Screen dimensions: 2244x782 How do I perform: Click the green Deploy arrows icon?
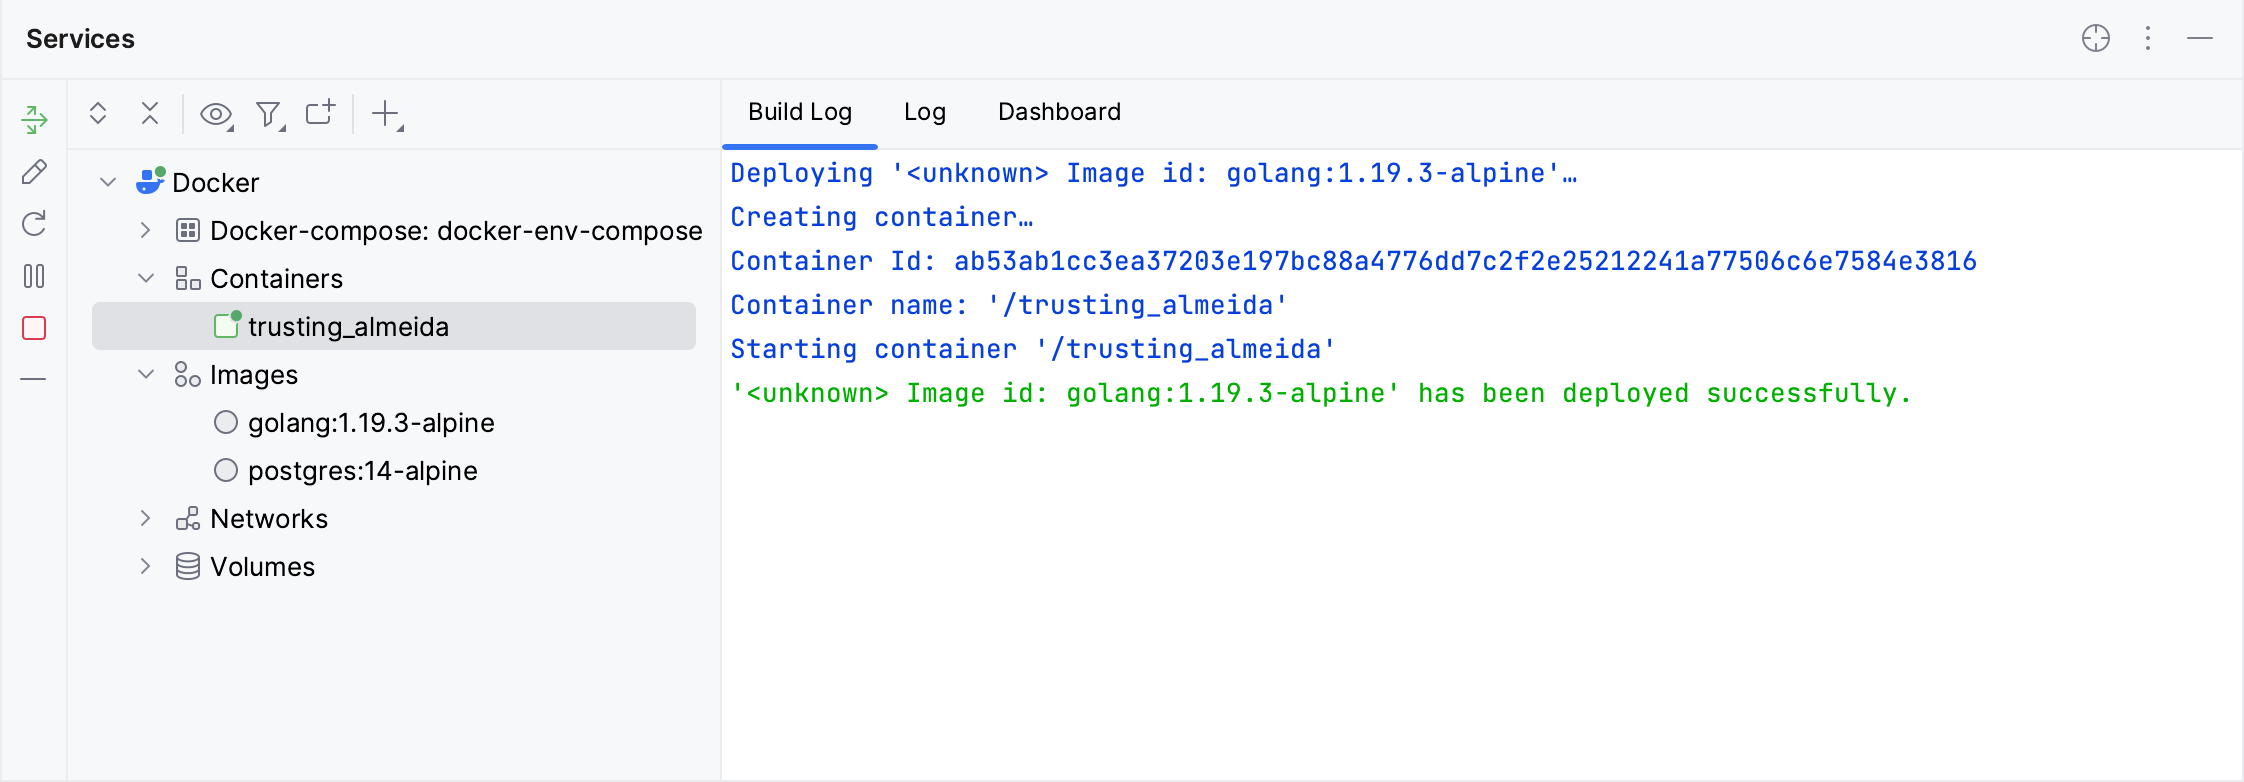tap(34, 120)
